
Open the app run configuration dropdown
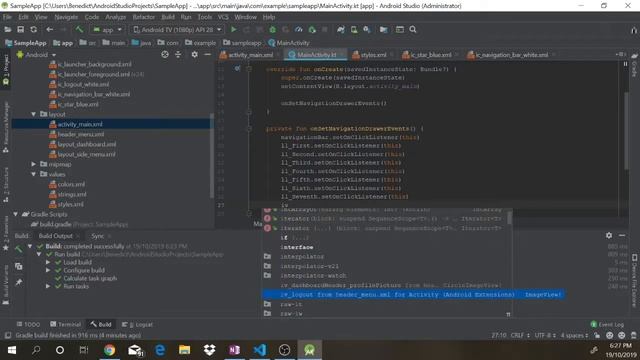(107, 30)
